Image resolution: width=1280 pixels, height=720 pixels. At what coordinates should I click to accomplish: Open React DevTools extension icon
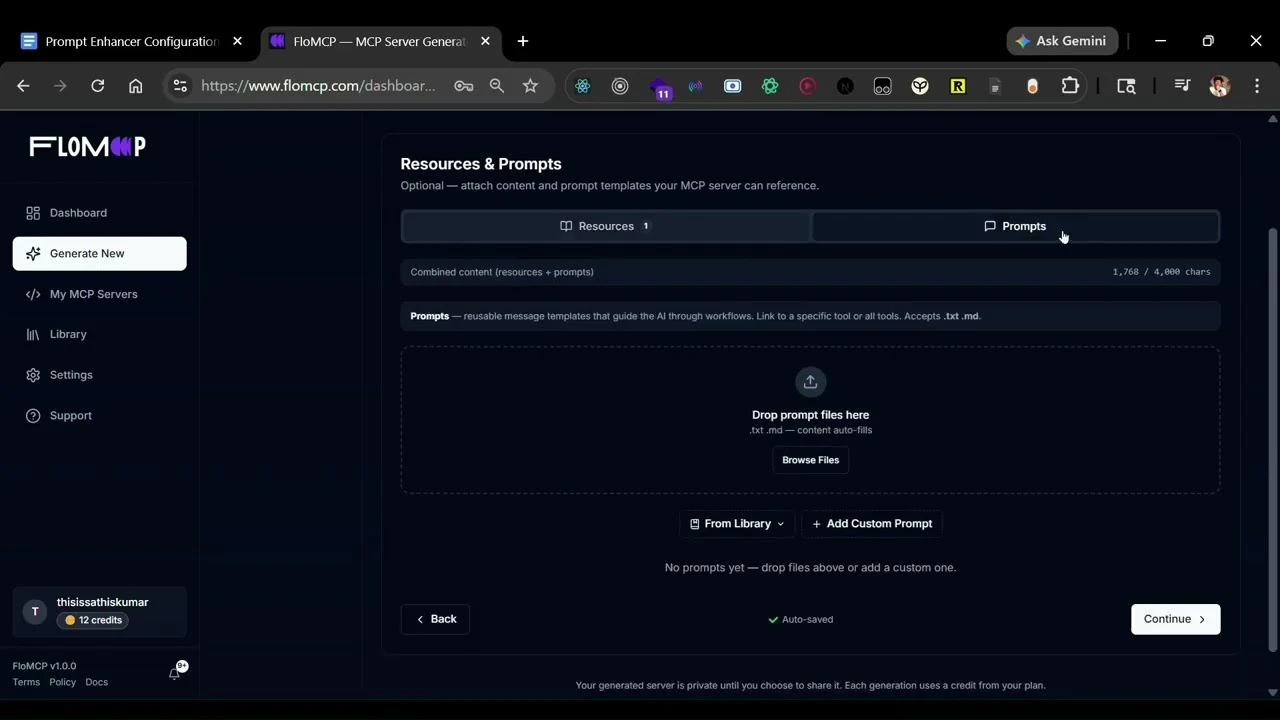click(x=583, y=86)
